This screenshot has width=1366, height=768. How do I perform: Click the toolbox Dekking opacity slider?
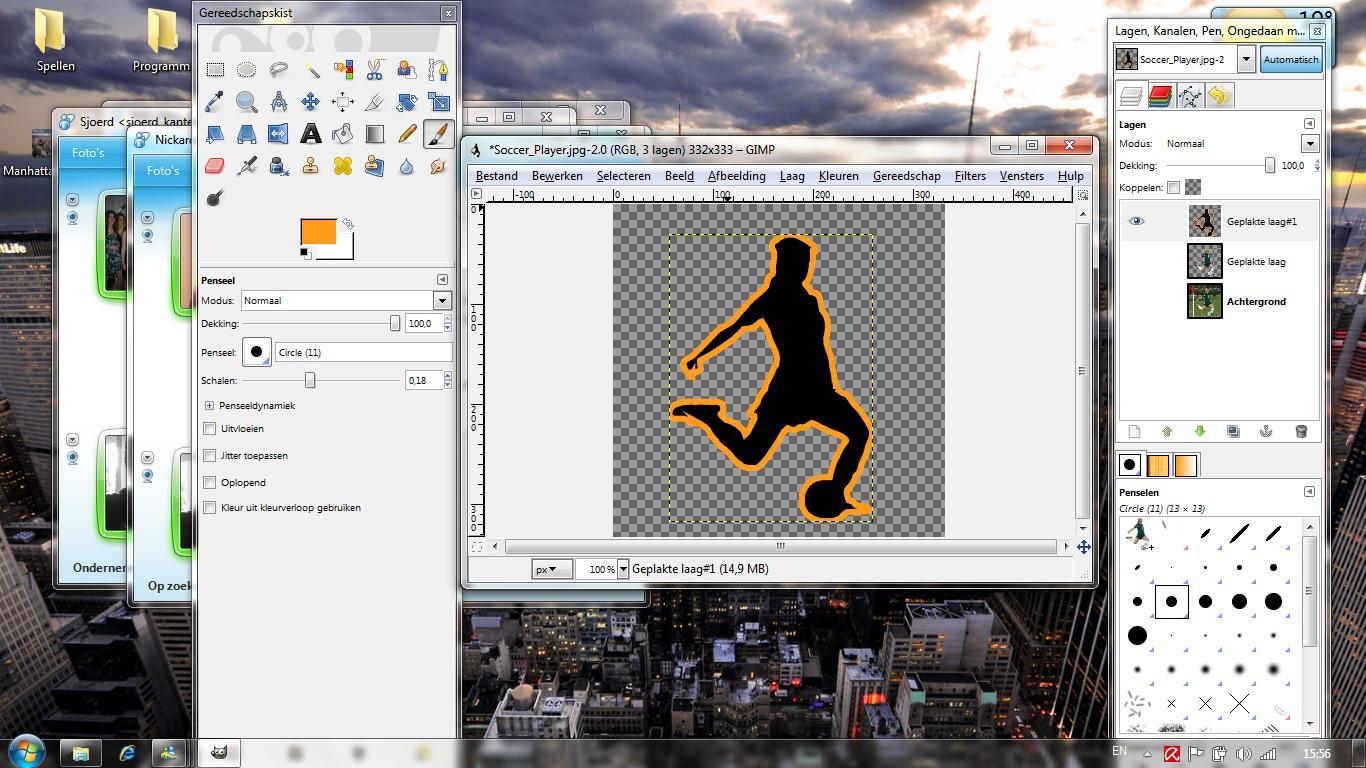click(x=321, y=323)
